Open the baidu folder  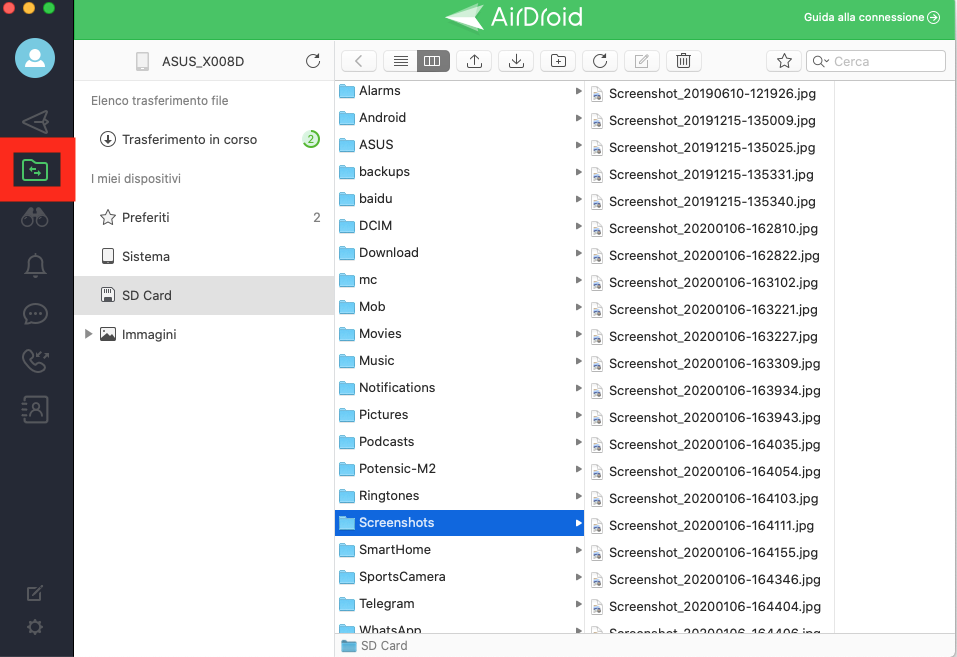pos(460,198)
